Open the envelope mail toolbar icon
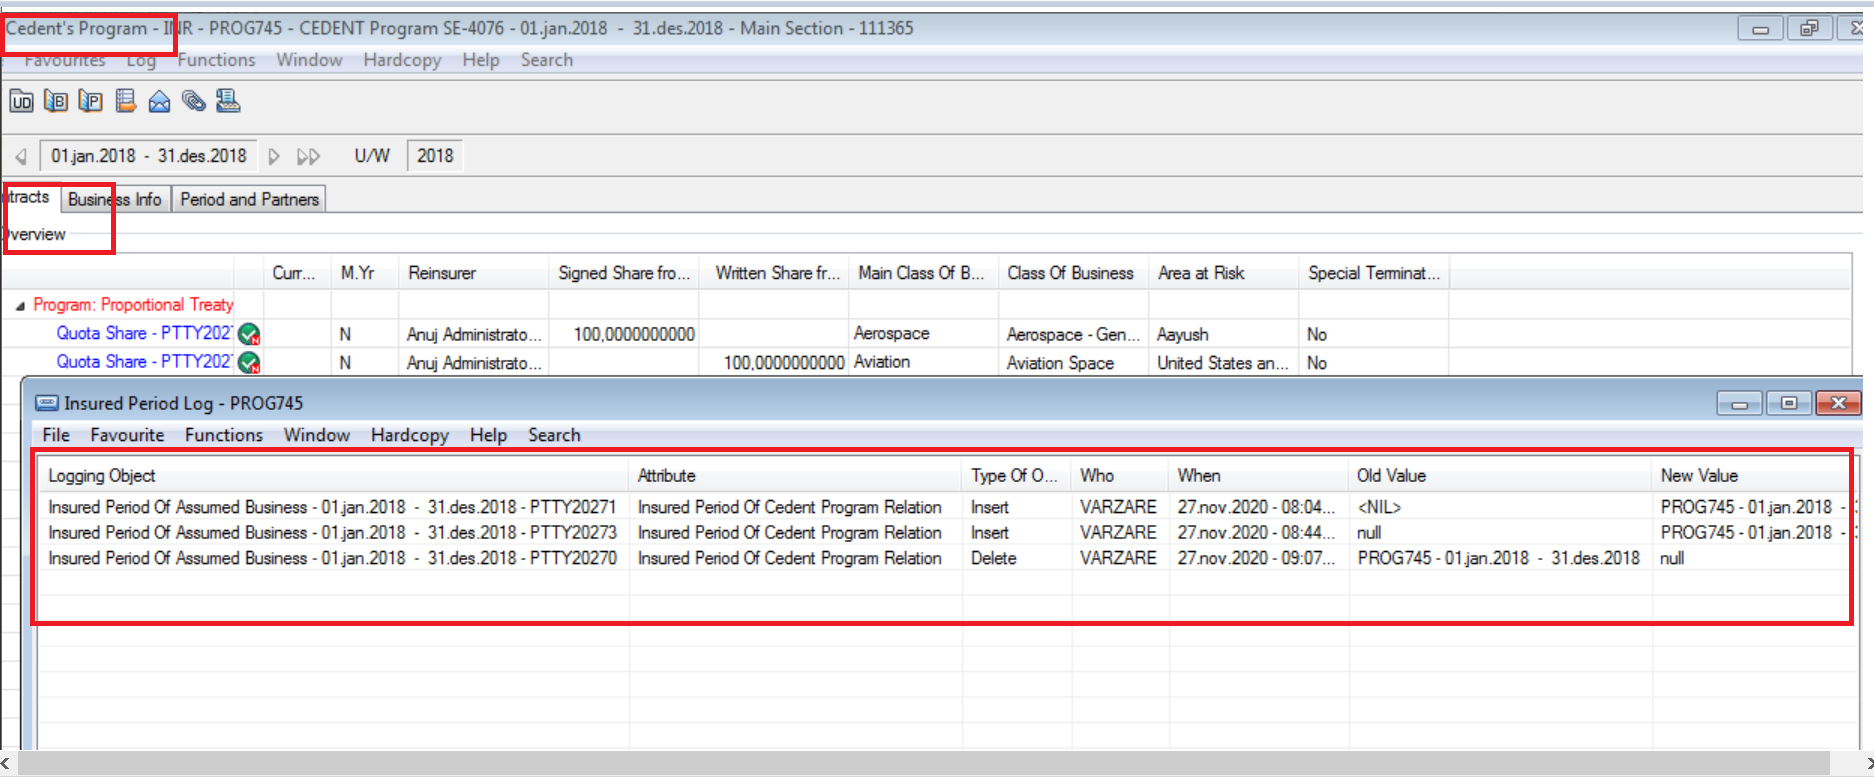 [x=159, y=101]
